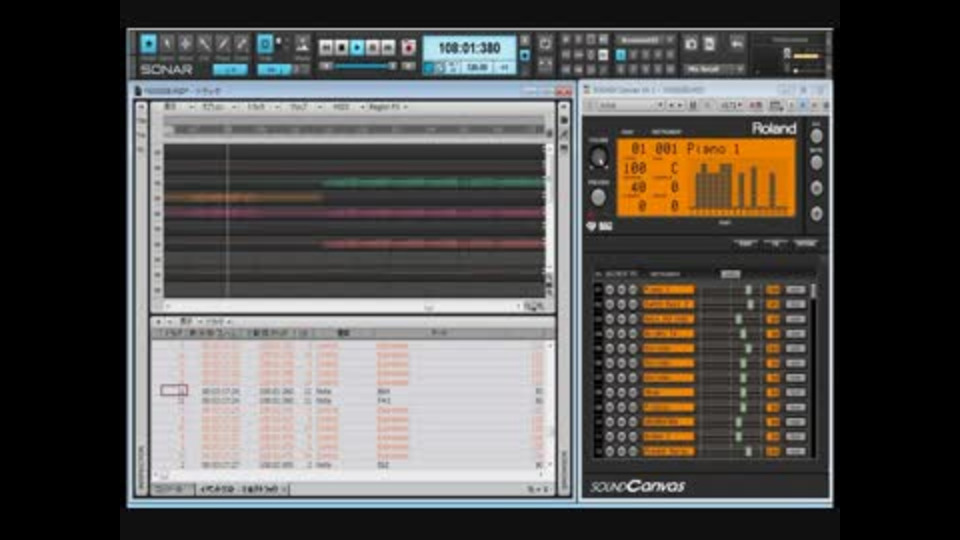The image size is (960, 540).
Task: Click the PREVIEW knob on Sound Canvas
Action: (x=598, y=197)
